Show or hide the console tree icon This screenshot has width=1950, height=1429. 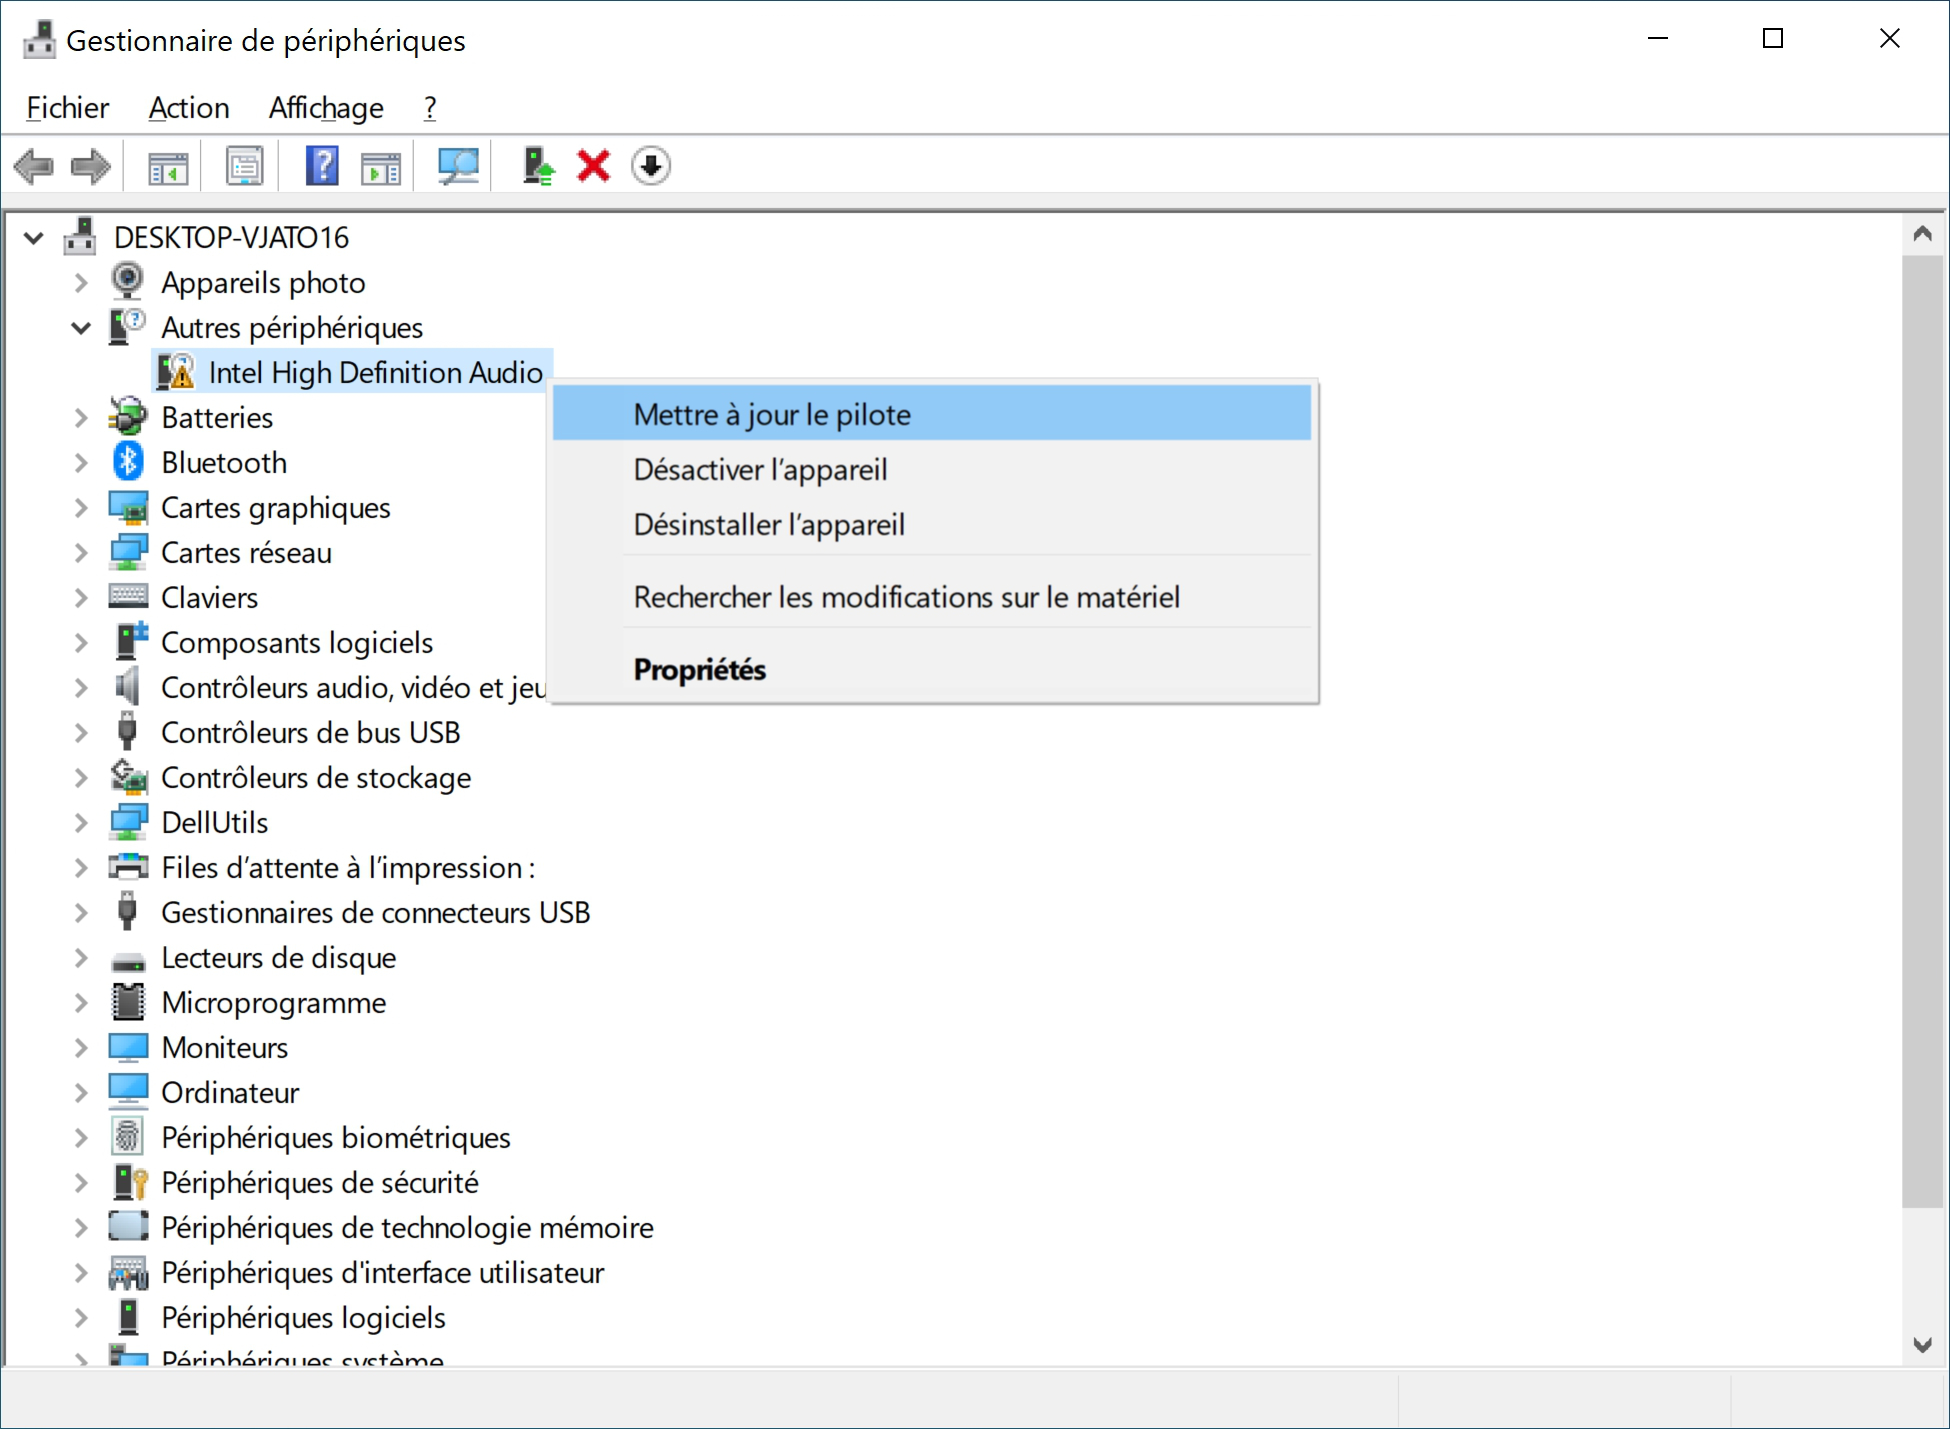point(168,166)
